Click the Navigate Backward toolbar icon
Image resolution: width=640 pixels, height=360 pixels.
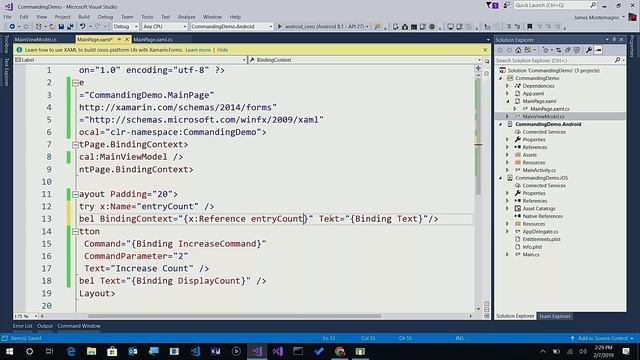click(x=12, y=27)
